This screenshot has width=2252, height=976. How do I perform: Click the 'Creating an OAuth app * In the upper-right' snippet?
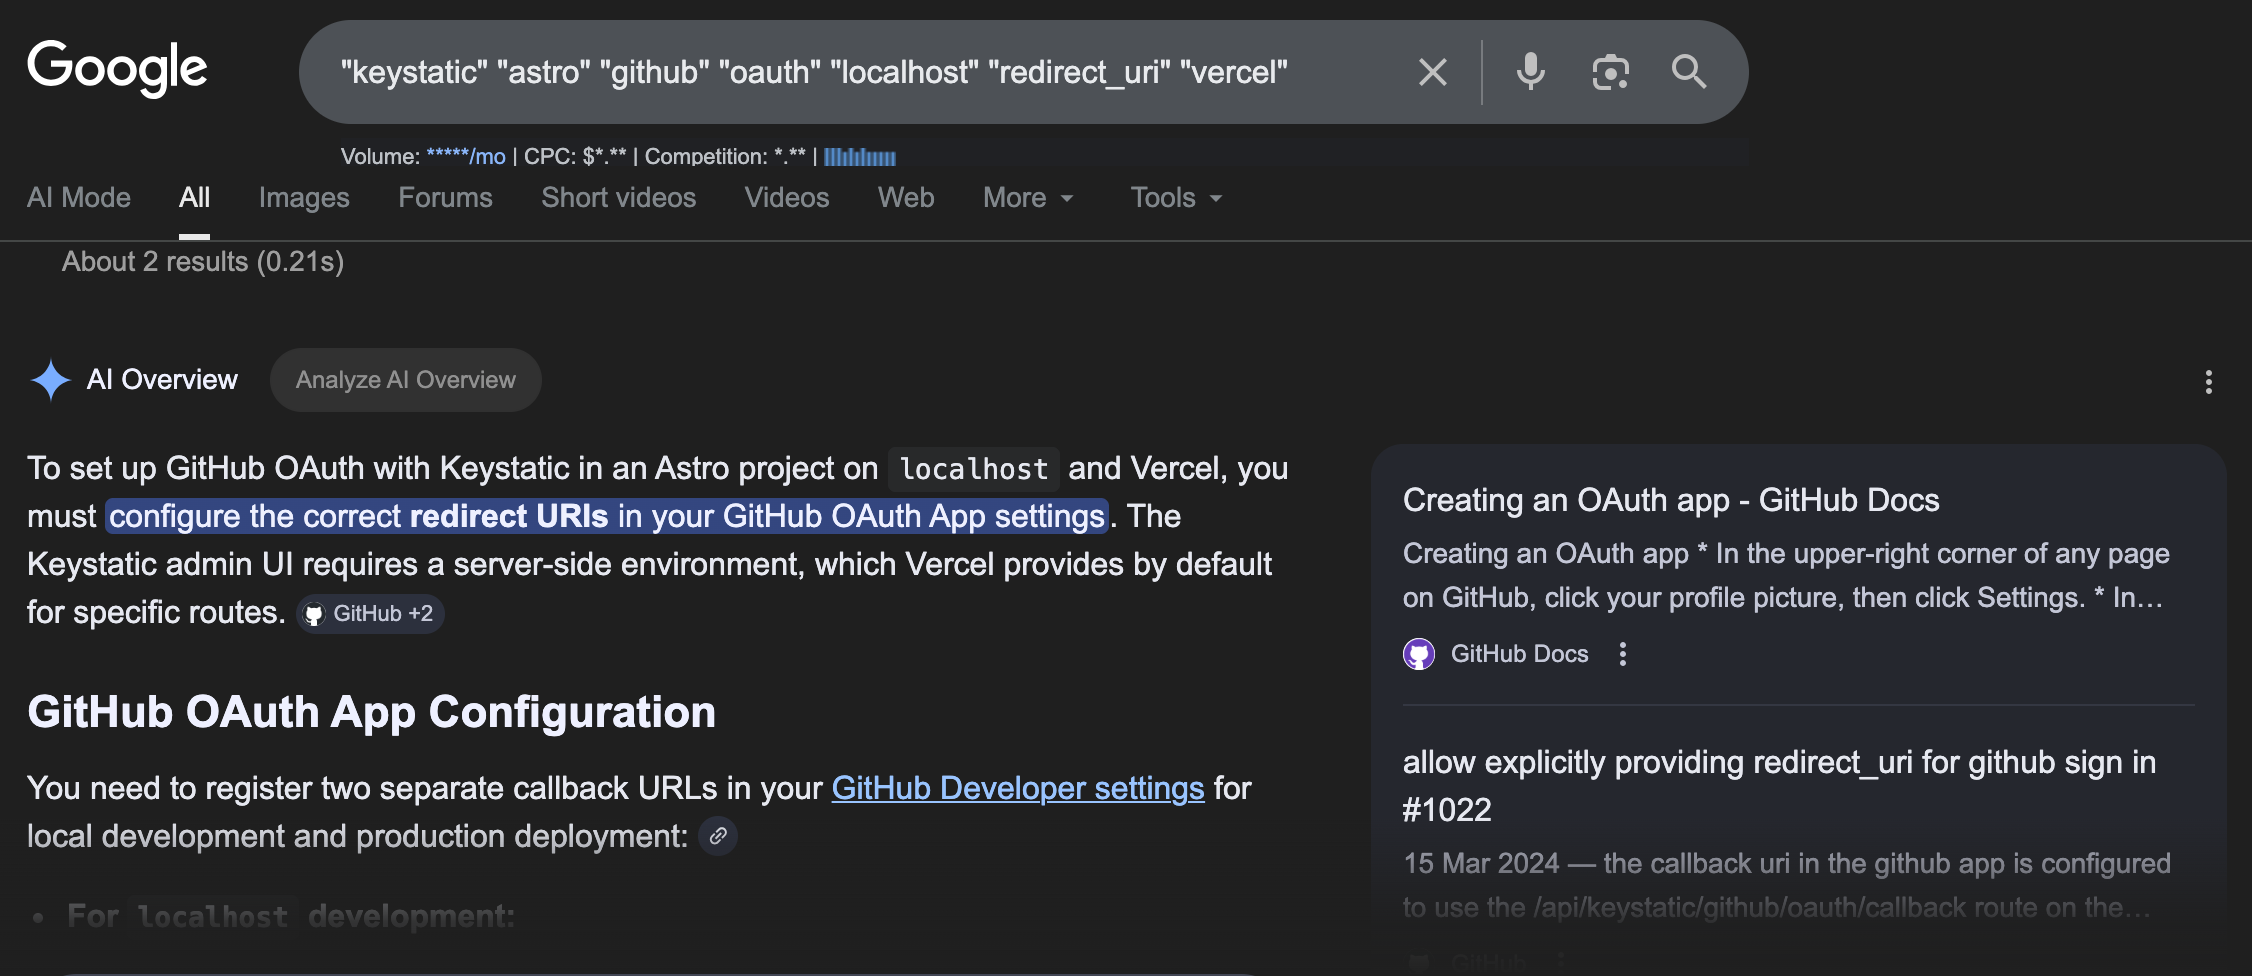click(1786, 576)
